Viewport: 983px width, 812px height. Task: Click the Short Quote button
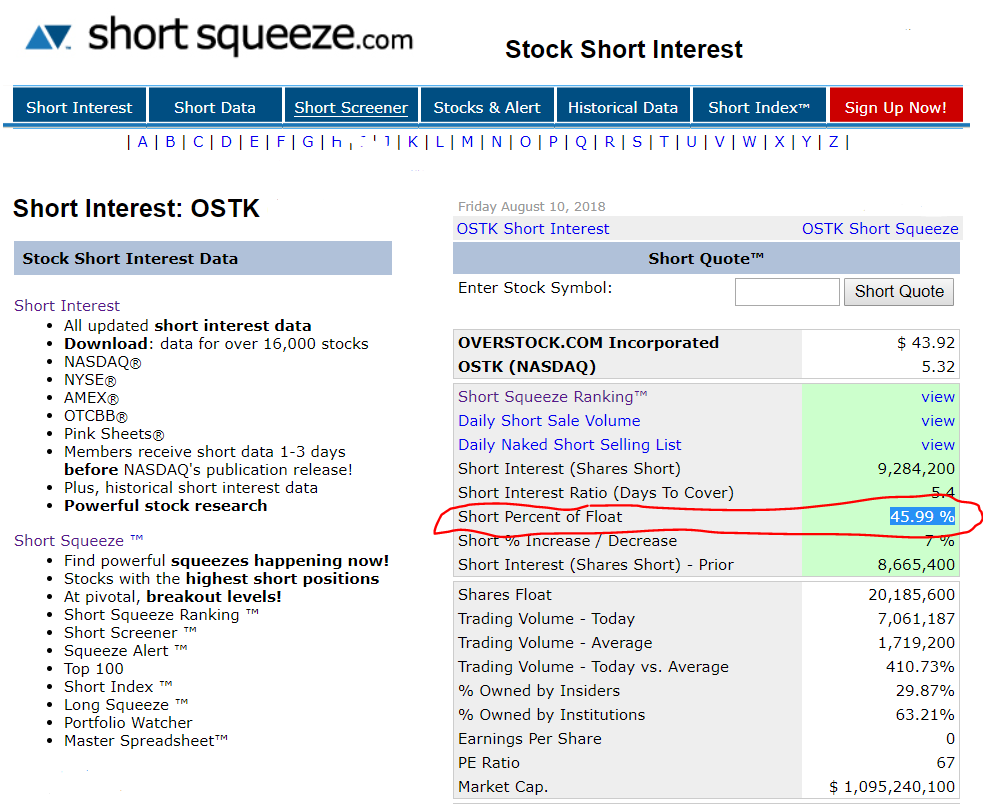point(898,292)
